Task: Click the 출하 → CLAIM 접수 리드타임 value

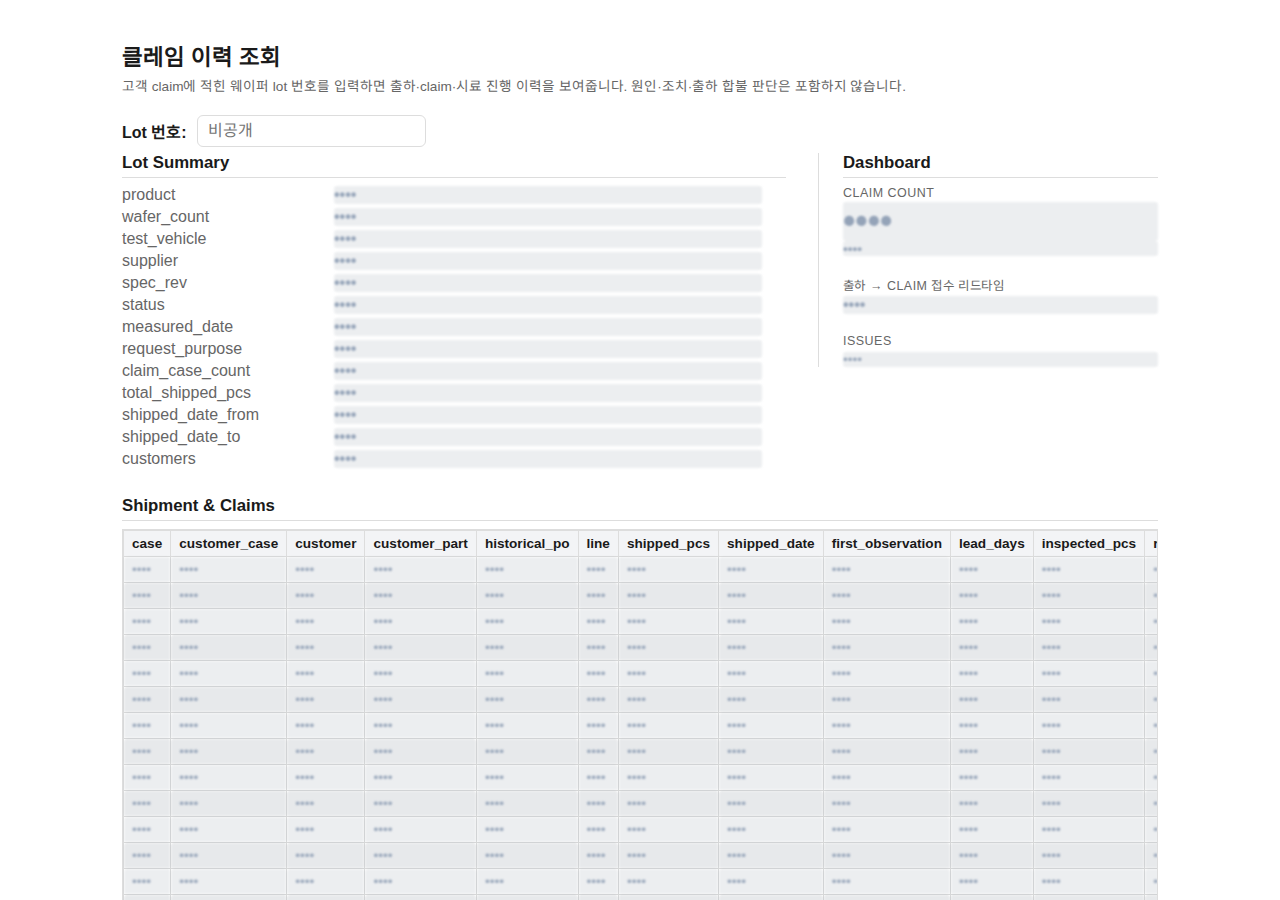Action: (1000, 305)
